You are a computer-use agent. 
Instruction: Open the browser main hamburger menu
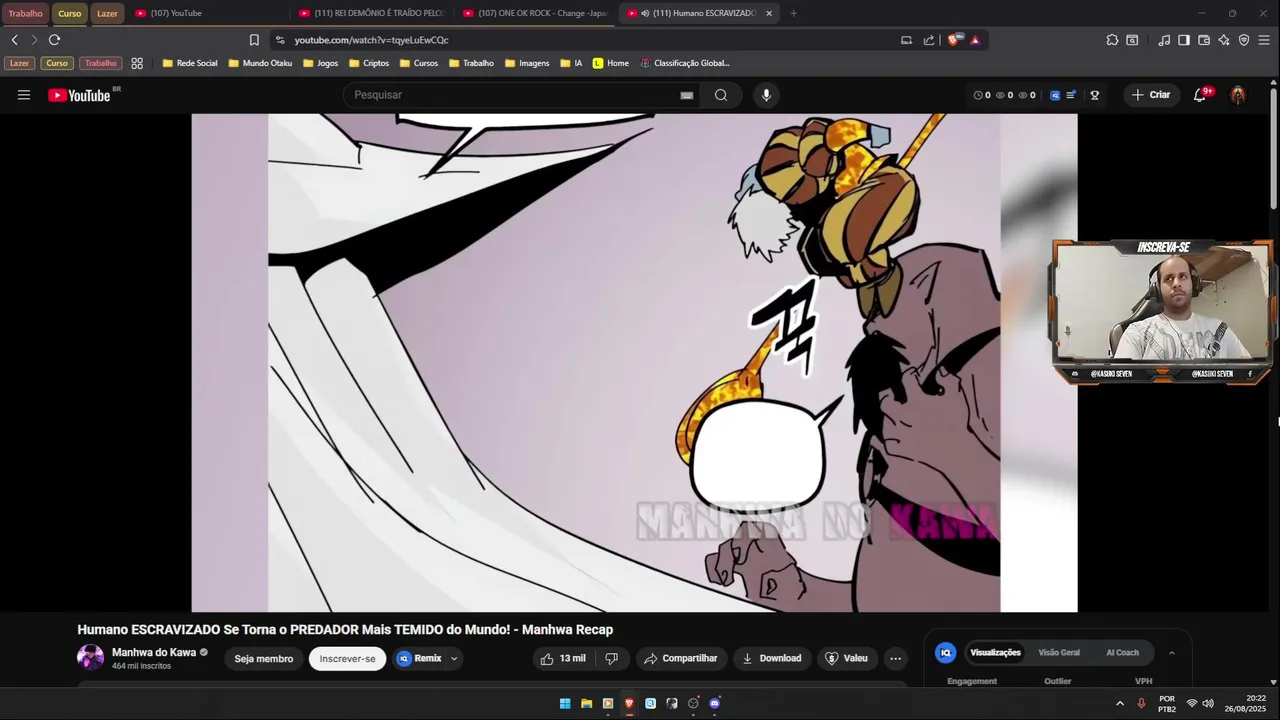[x=1265, y=40]
